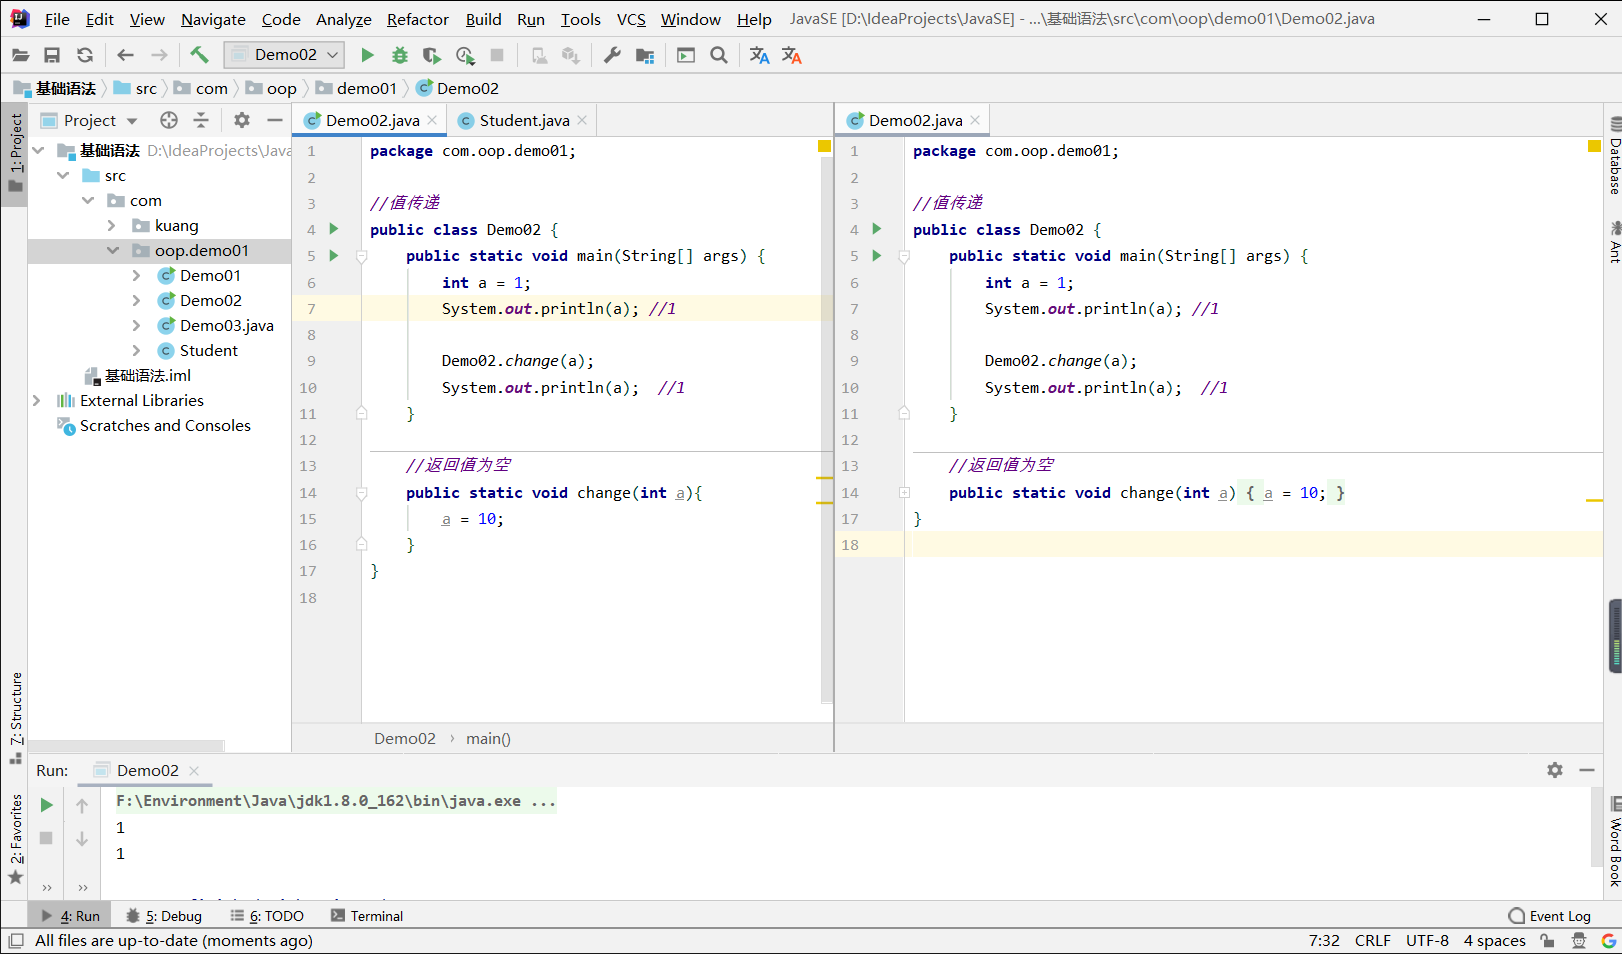Expand External Libraries
Screen dimensions: 1622x954
[37, 400]
